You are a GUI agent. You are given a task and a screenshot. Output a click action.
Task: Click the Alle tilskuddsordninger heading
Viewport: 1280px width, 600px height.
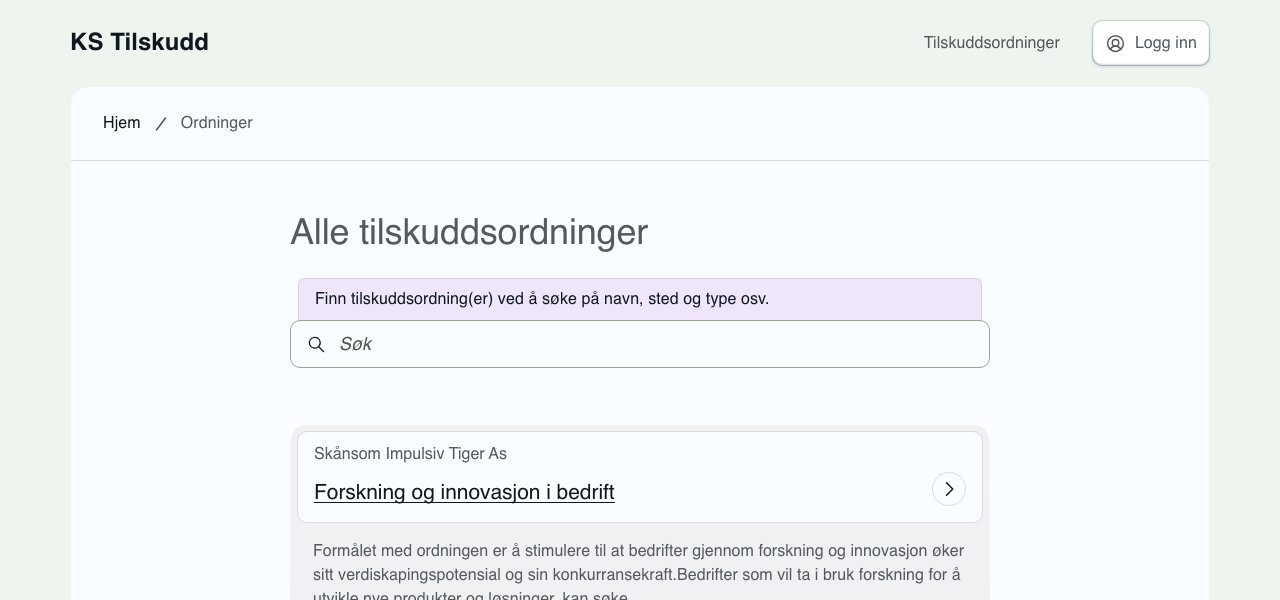coord(469,232)
